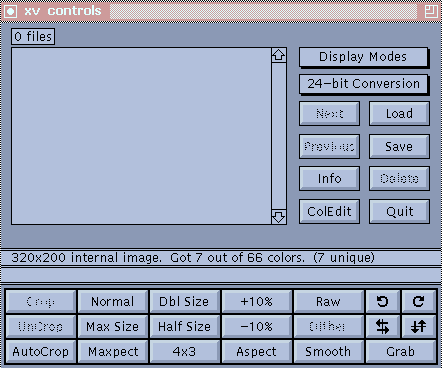Open the 24-bit Conversion menu
This screenshot has height=368, width=442.
pyautogui.click(x=363, y=84)
